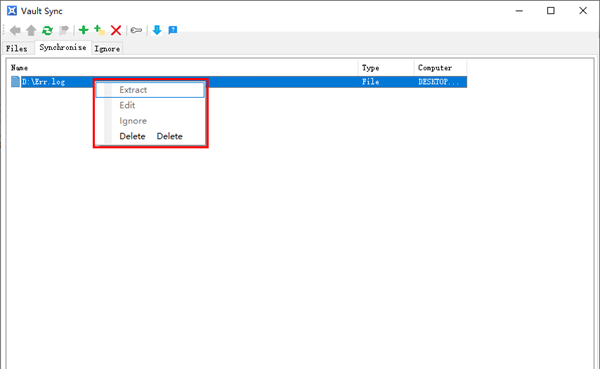Viewport: 600px width, 369px height.
Task: Open the Ignore tab
Action: click(107, 49)
